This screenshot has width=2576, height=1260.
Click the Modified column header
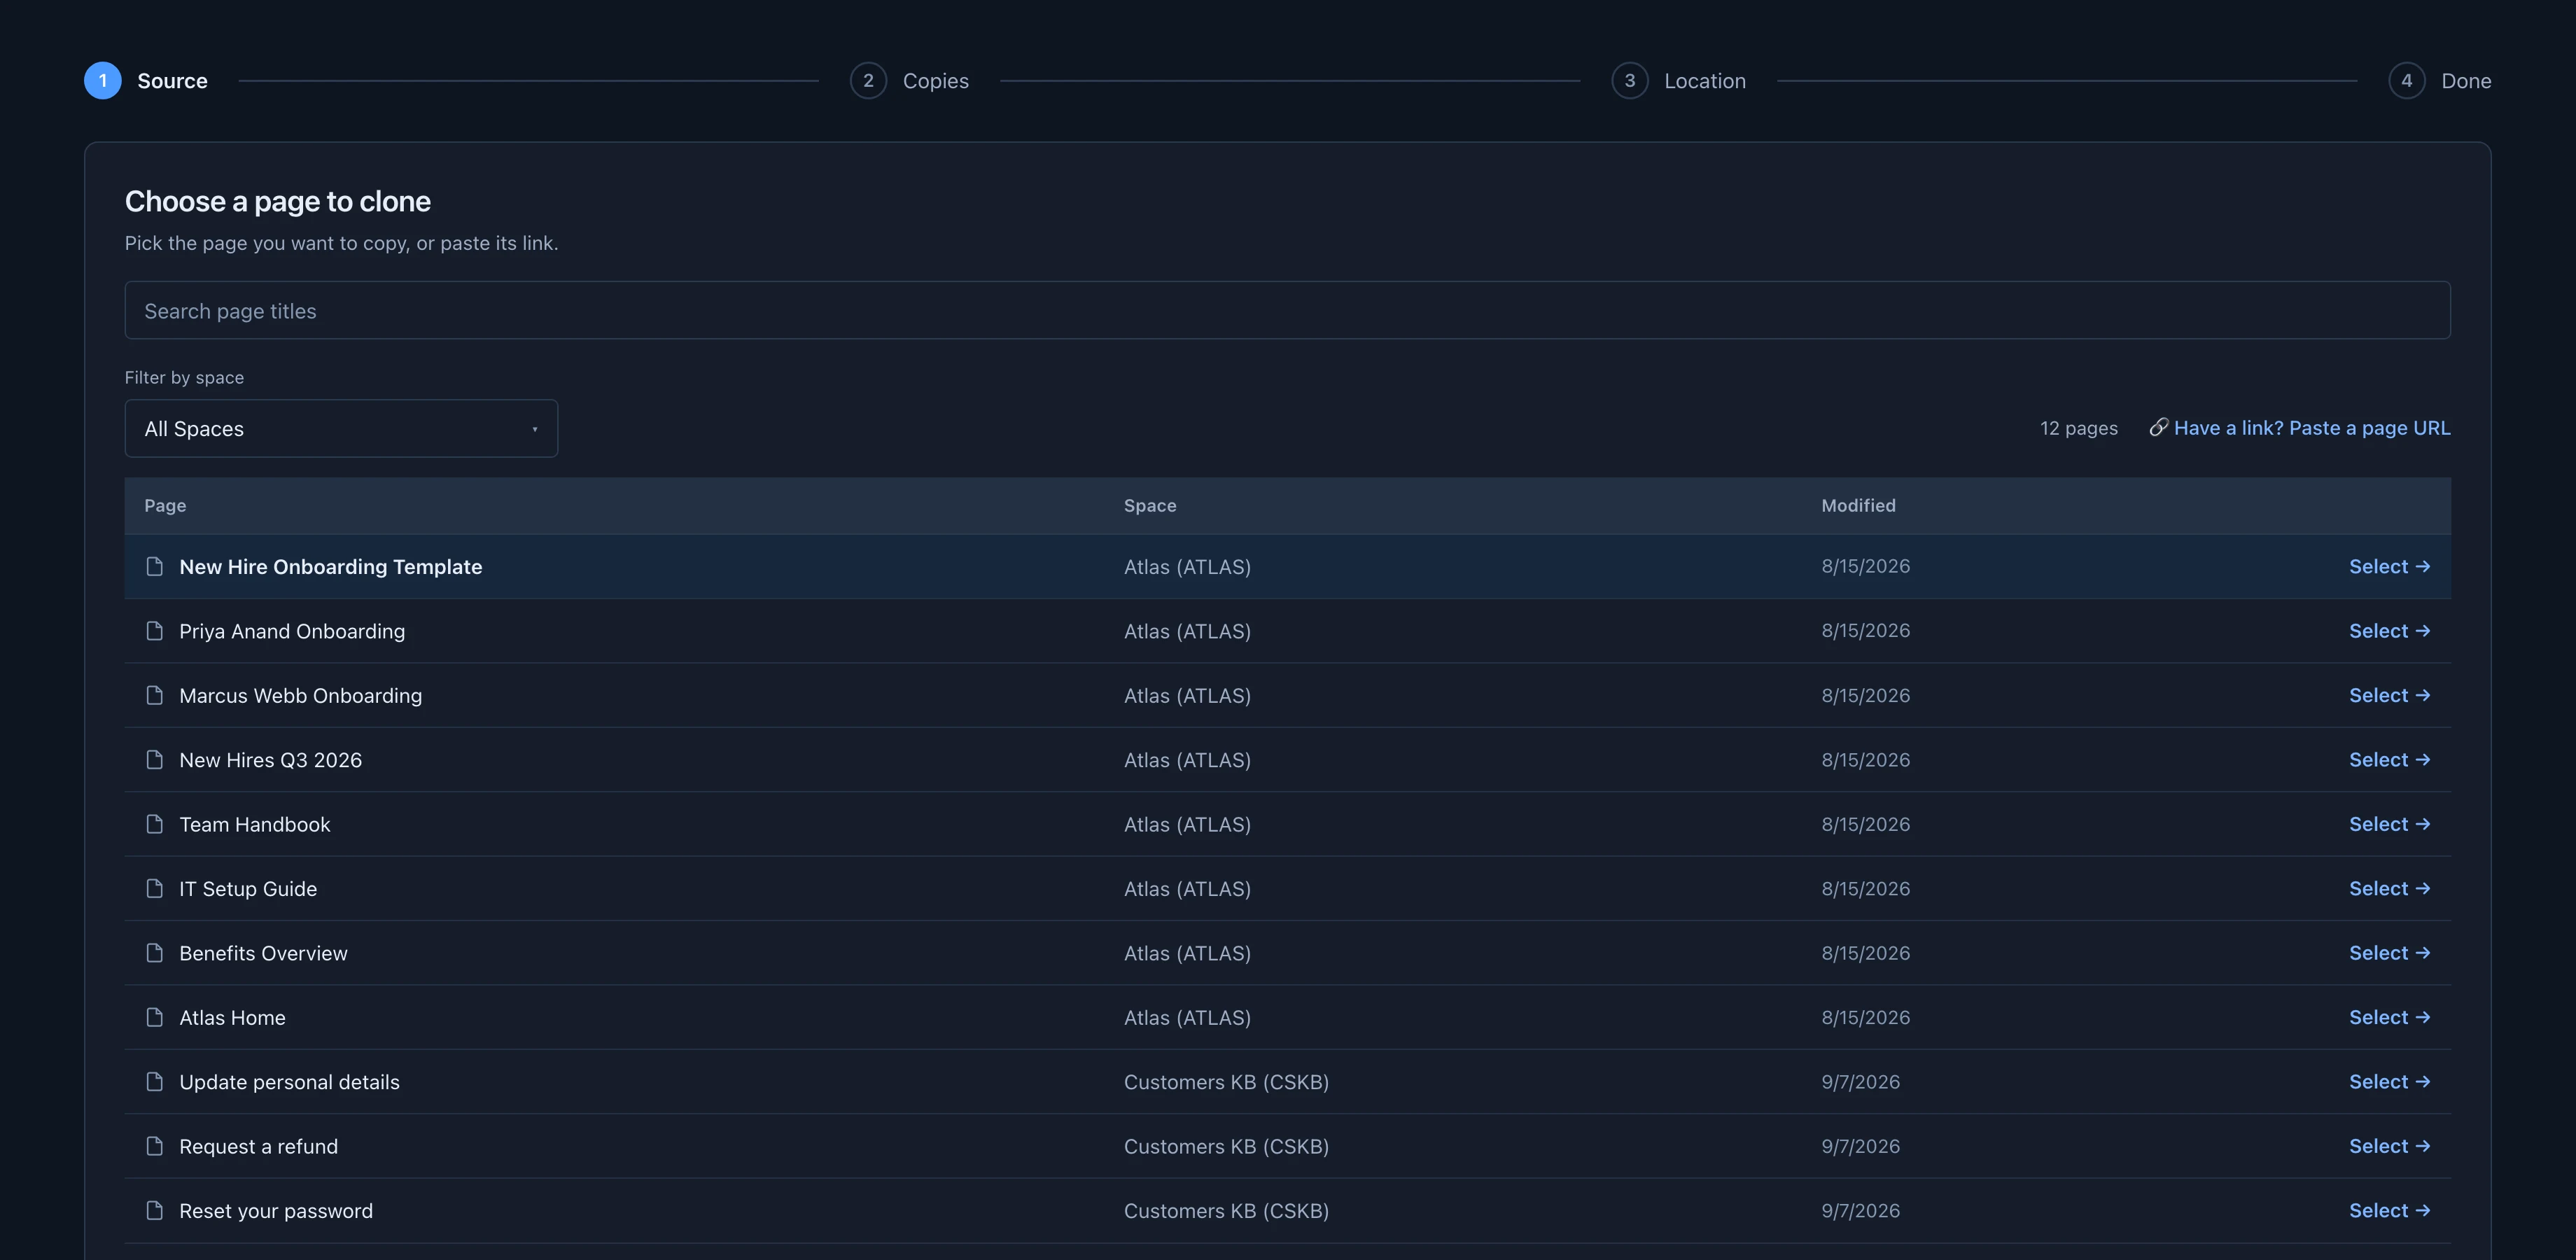click(1858, 506)
